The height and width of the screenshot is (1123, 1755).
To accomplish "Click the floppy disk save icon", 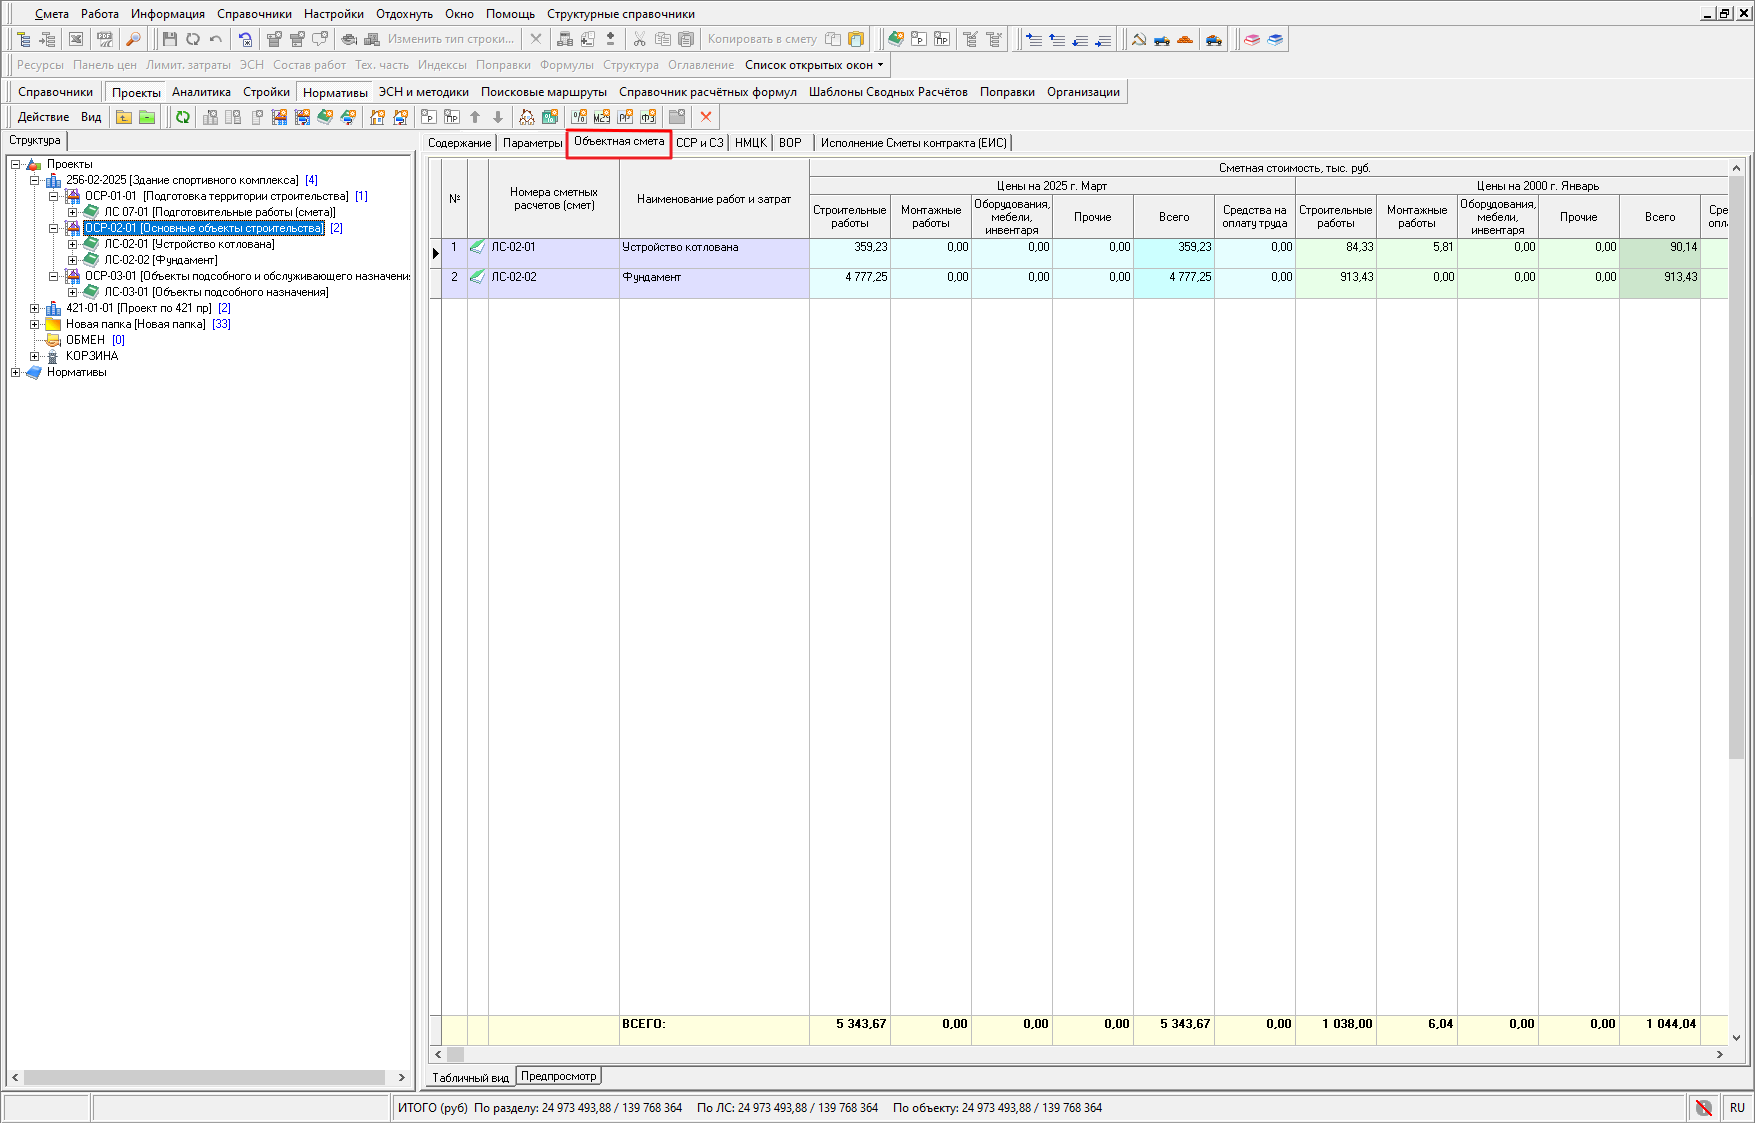I will tap(169, 39).
